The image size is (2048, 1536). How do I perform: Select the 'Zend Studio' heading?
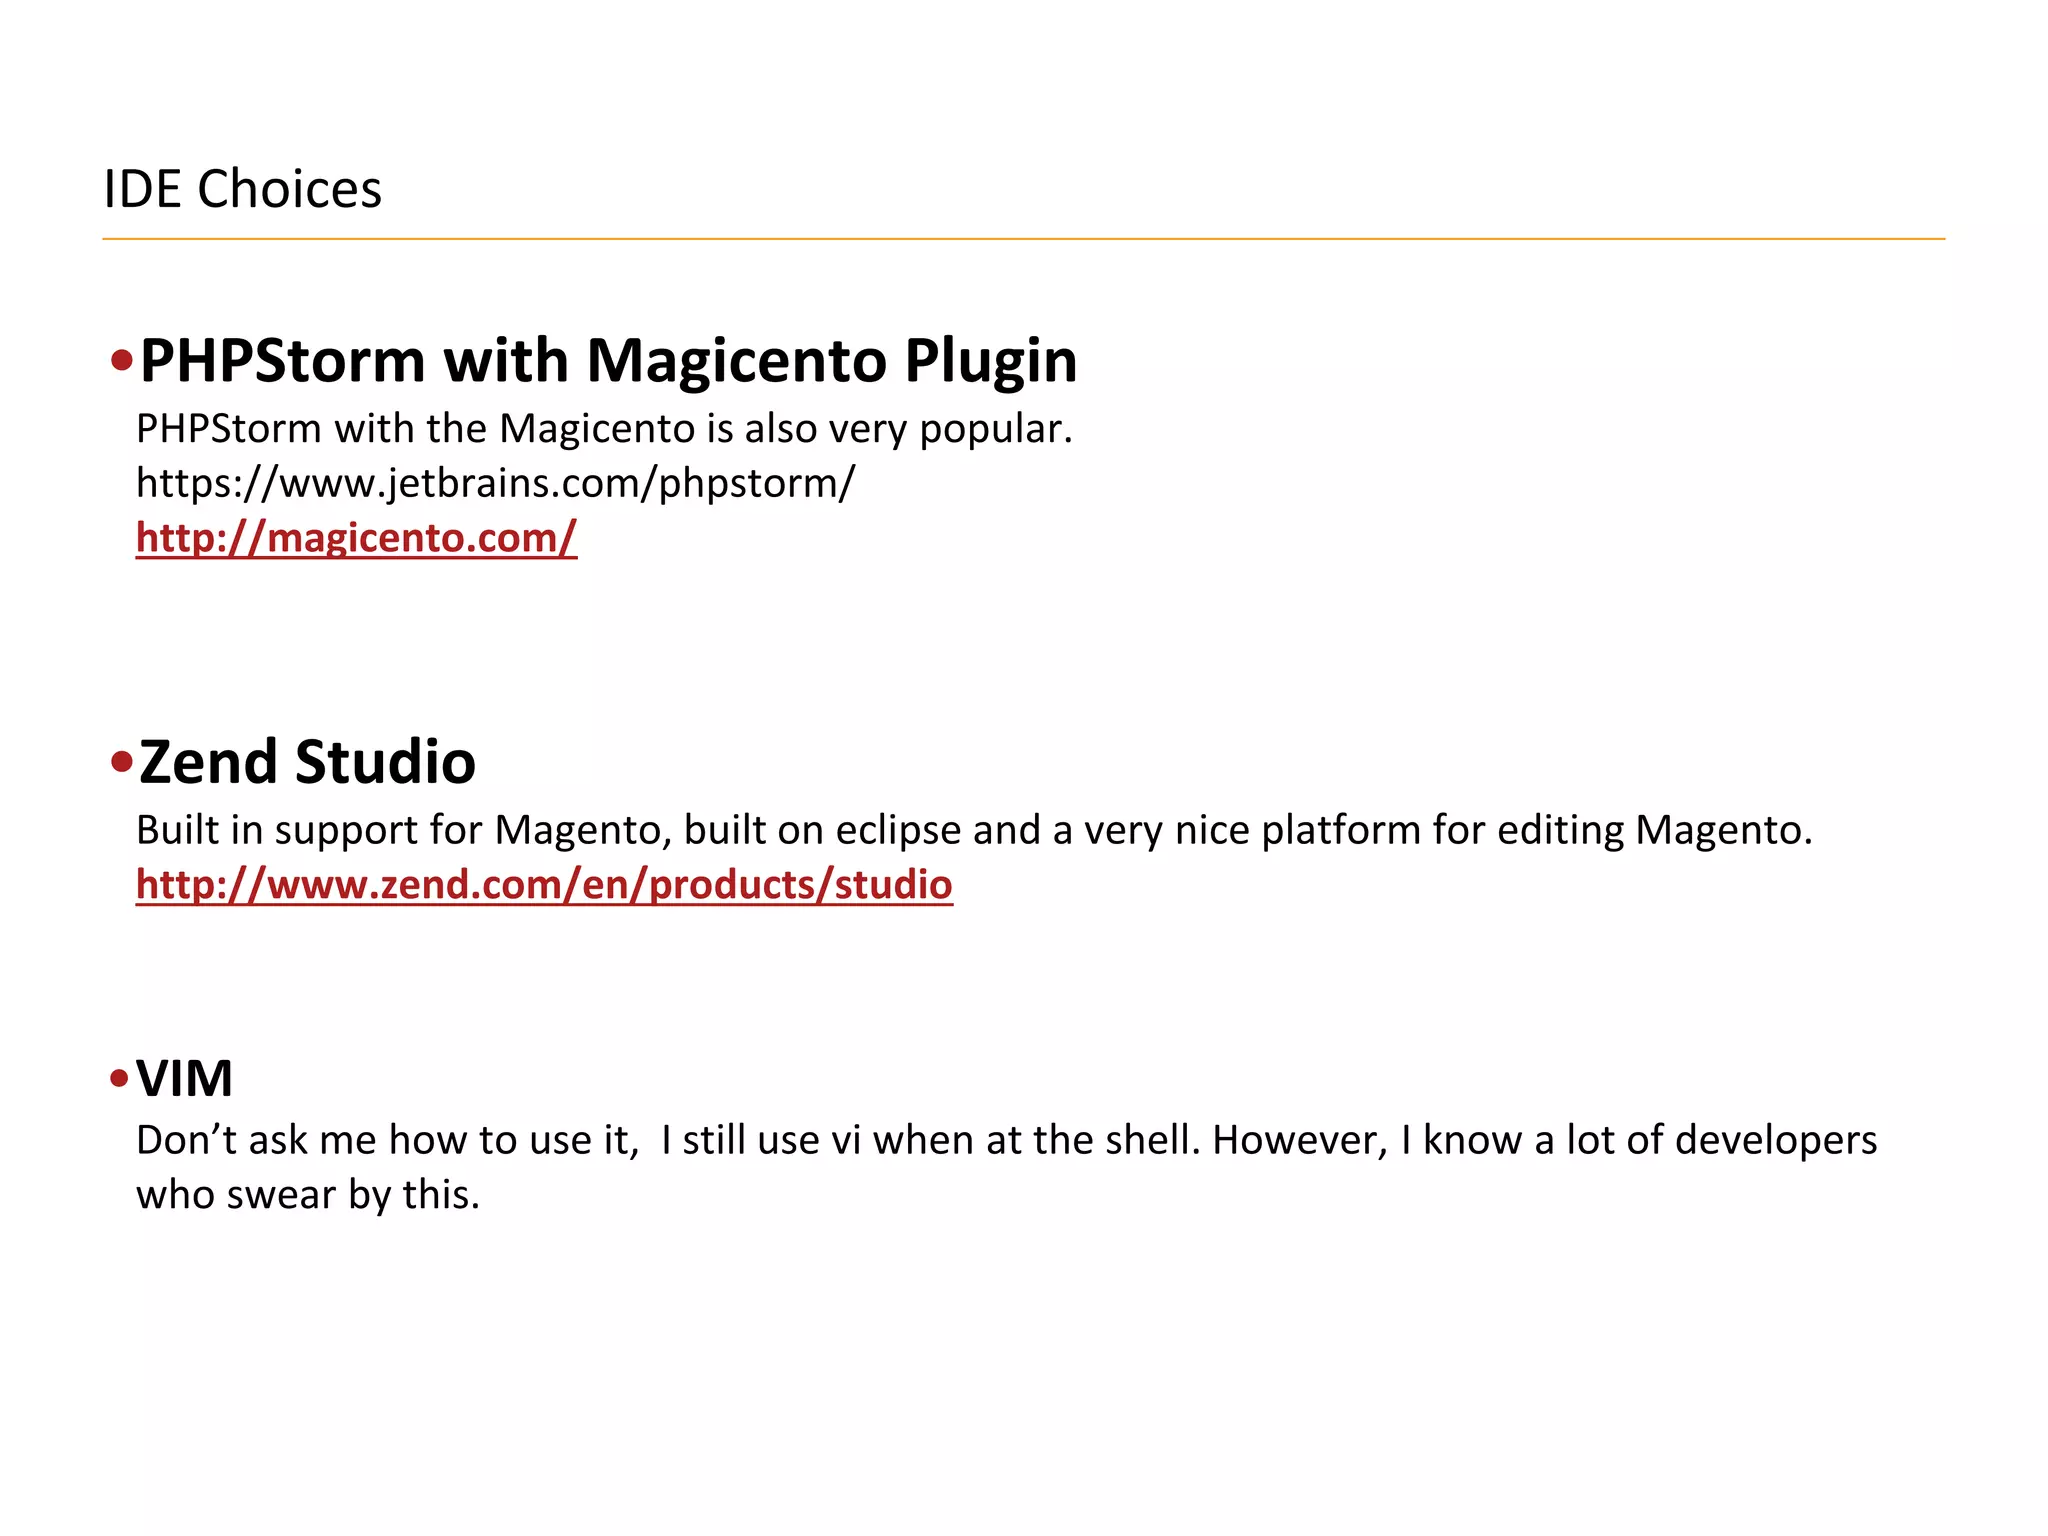(x=307, y=762)
